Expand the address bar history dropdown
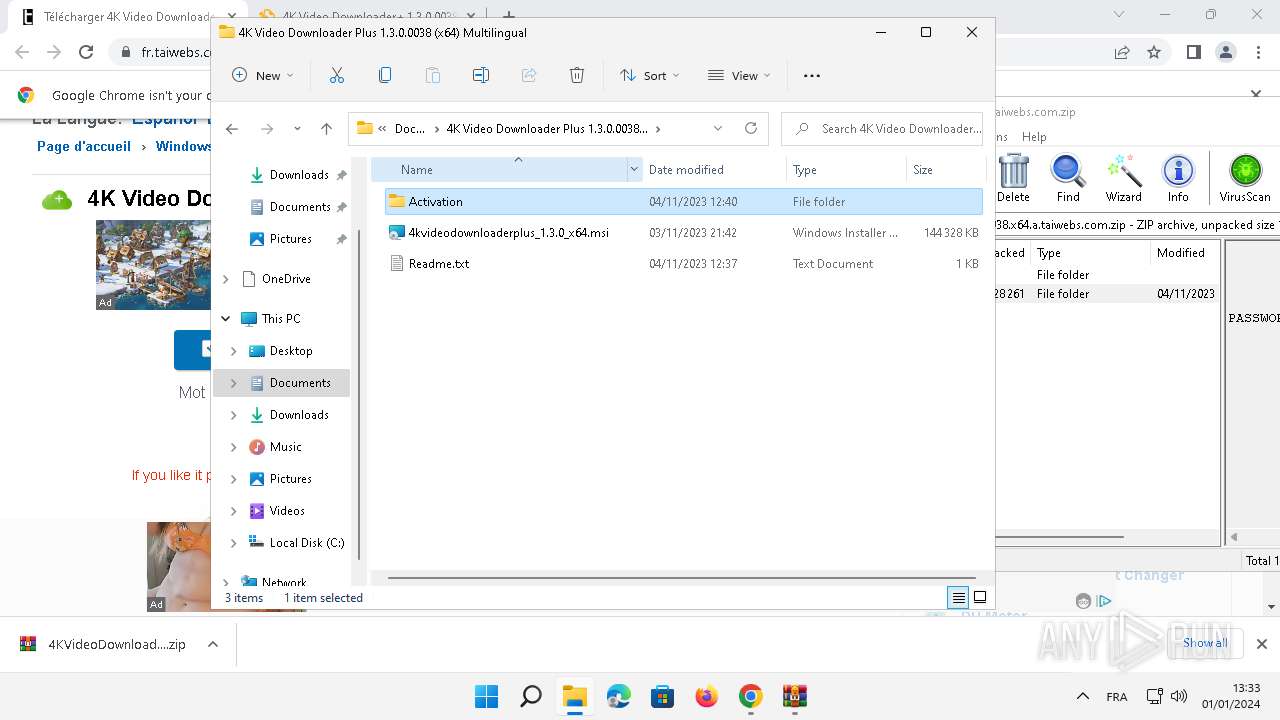 pyautogui.click(x=718, y=128)
